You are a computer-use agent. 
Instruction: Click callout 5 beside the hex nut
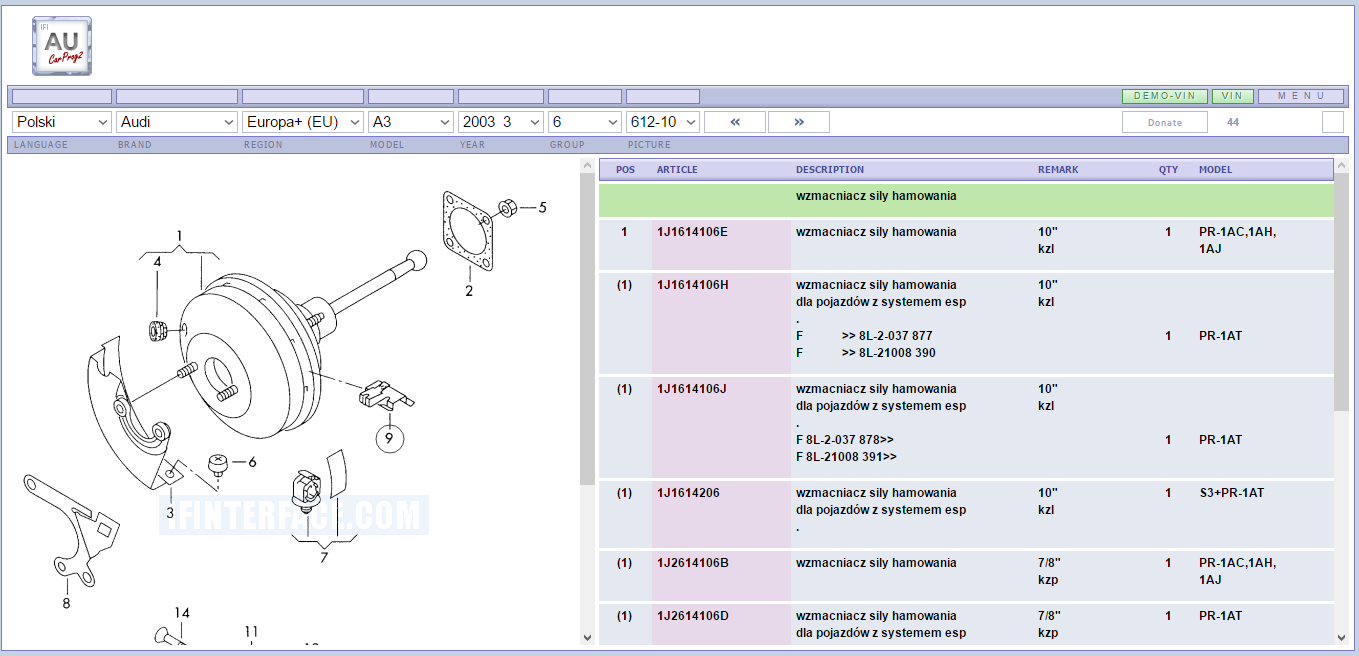click(x=543, y=208)
